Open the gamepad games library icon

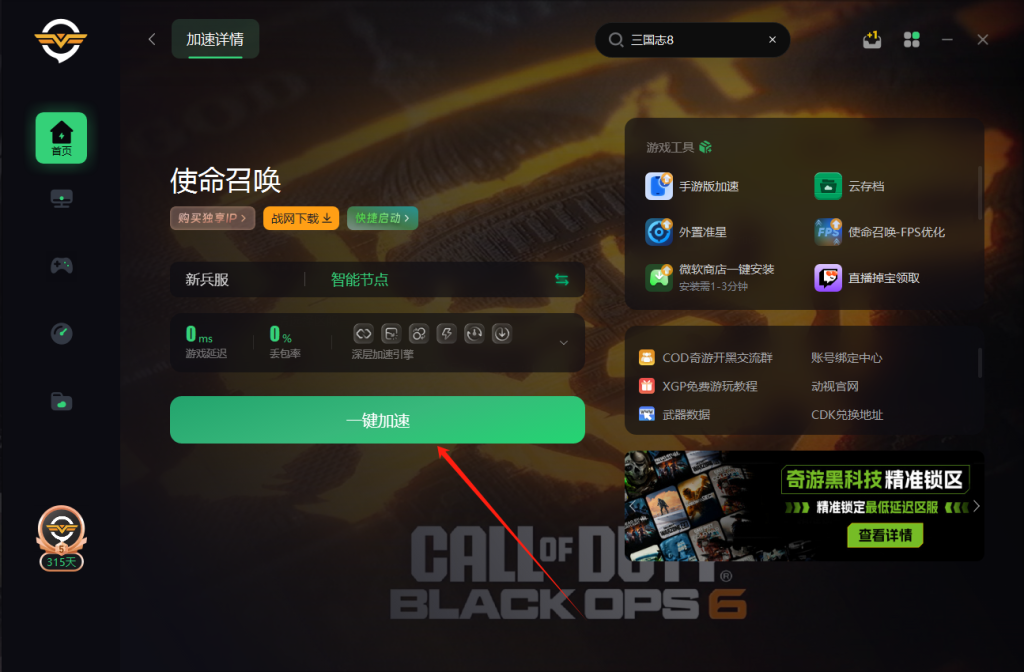click(x=61, y=265)
